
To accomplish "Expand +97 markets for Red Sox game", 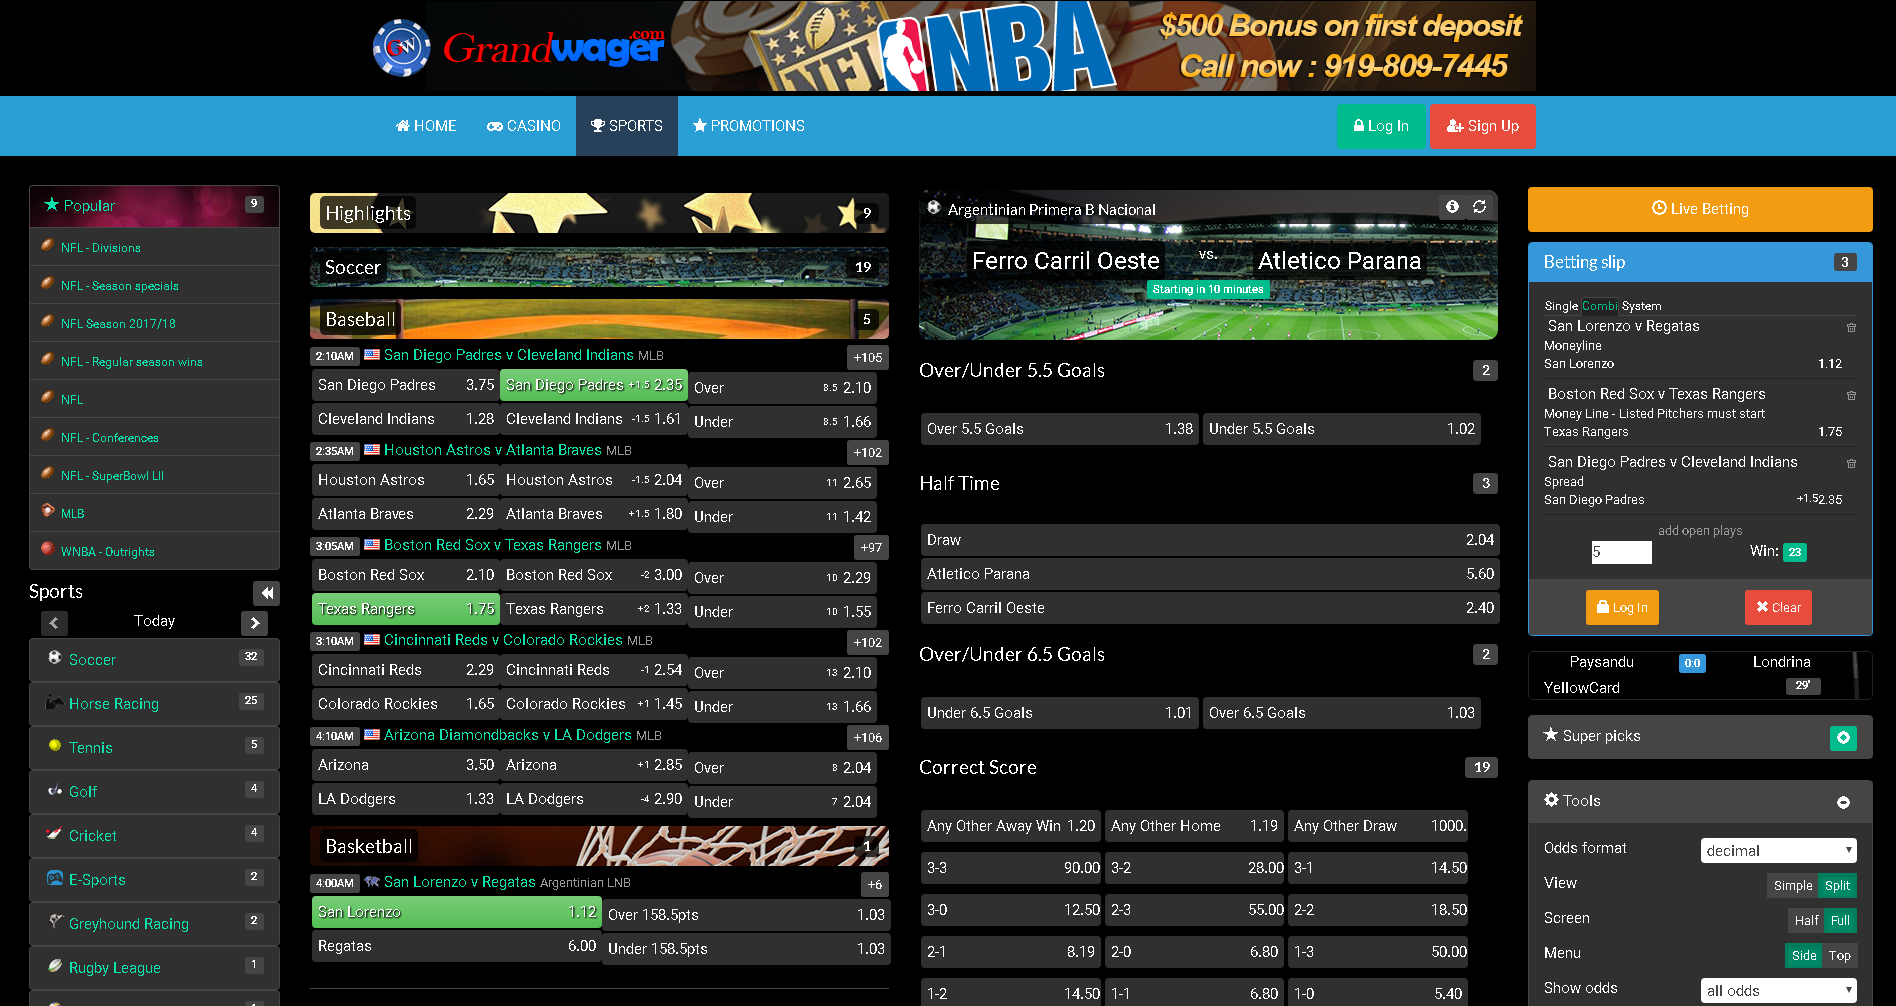I will [x=870, y=547].
